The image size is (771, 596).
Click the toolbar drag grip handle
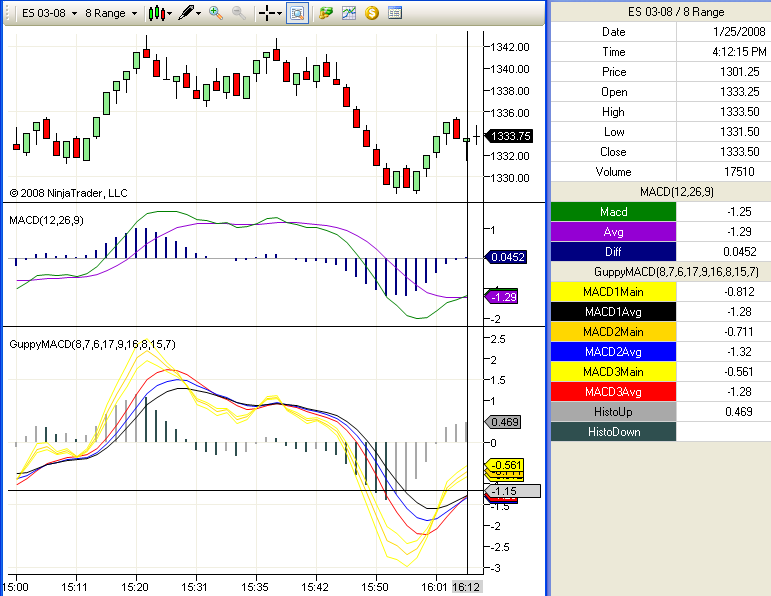pyautogui.click(x=7, y=13)
